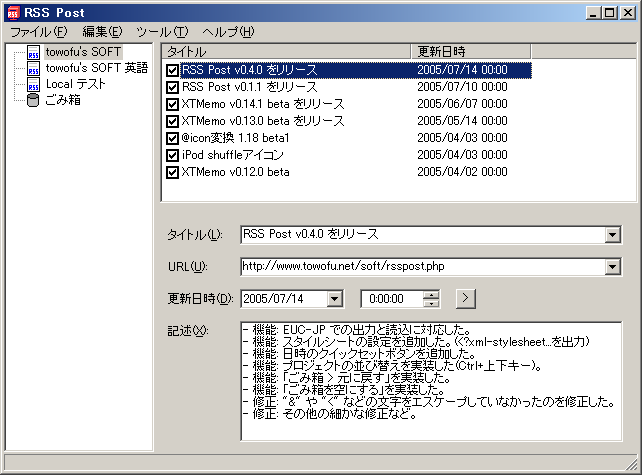Select the RSS icon beside towofu's SOFT 英語
This screenshot has height=475, width=642.
coord(34,68)
